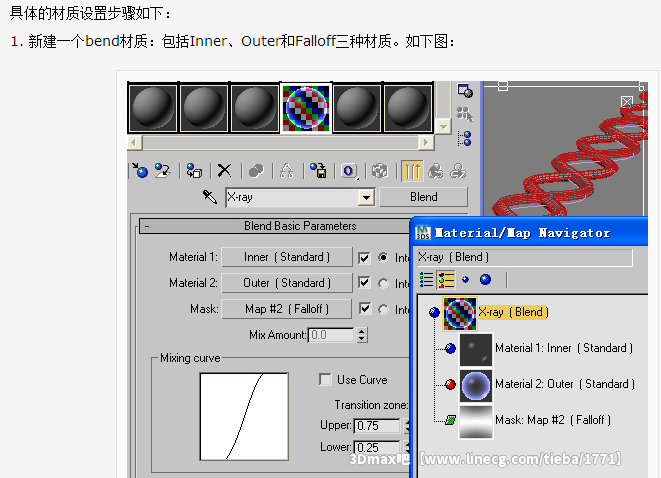Click the Reset Map X icon
The width and height of the screenshot is (661, 478).
[224, 171]
